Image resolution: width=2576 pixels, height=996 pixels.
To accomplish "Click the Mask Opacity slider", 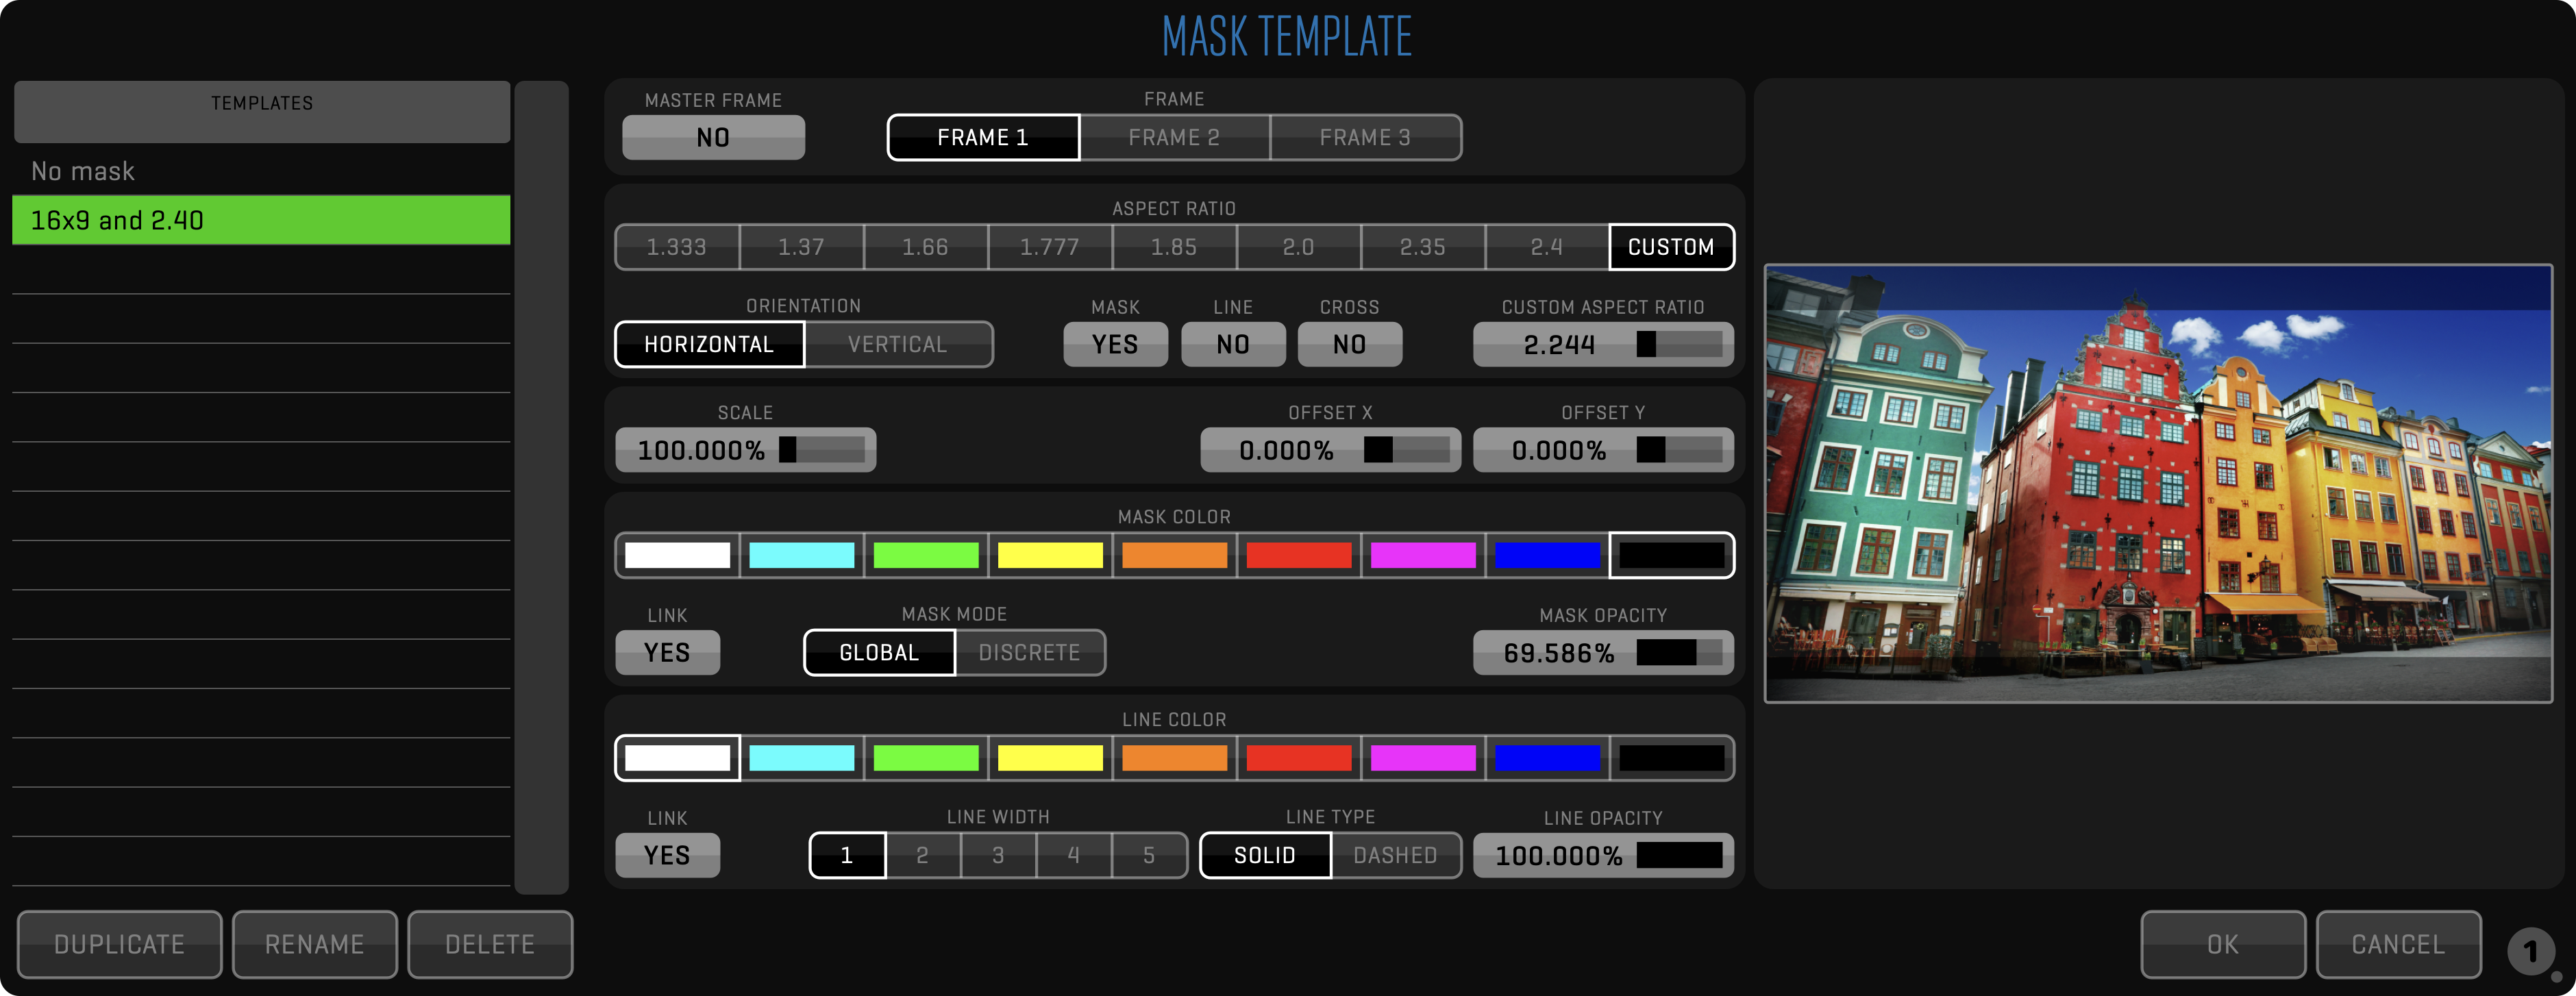I will point(1678,653).
